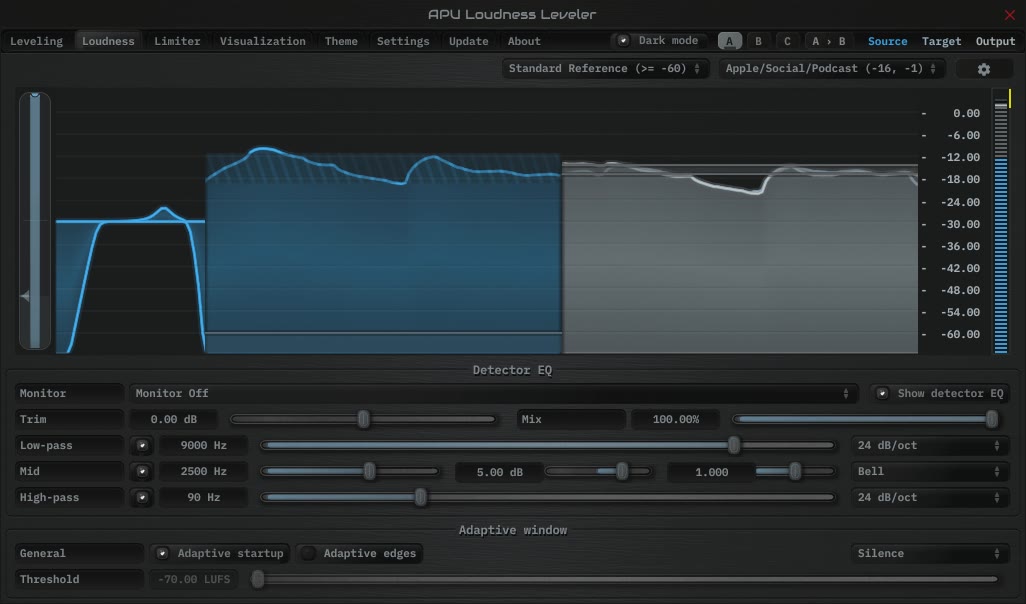Switch to the Leveling tab
This screenshot has width=1026, height=604.
[37, 41]
